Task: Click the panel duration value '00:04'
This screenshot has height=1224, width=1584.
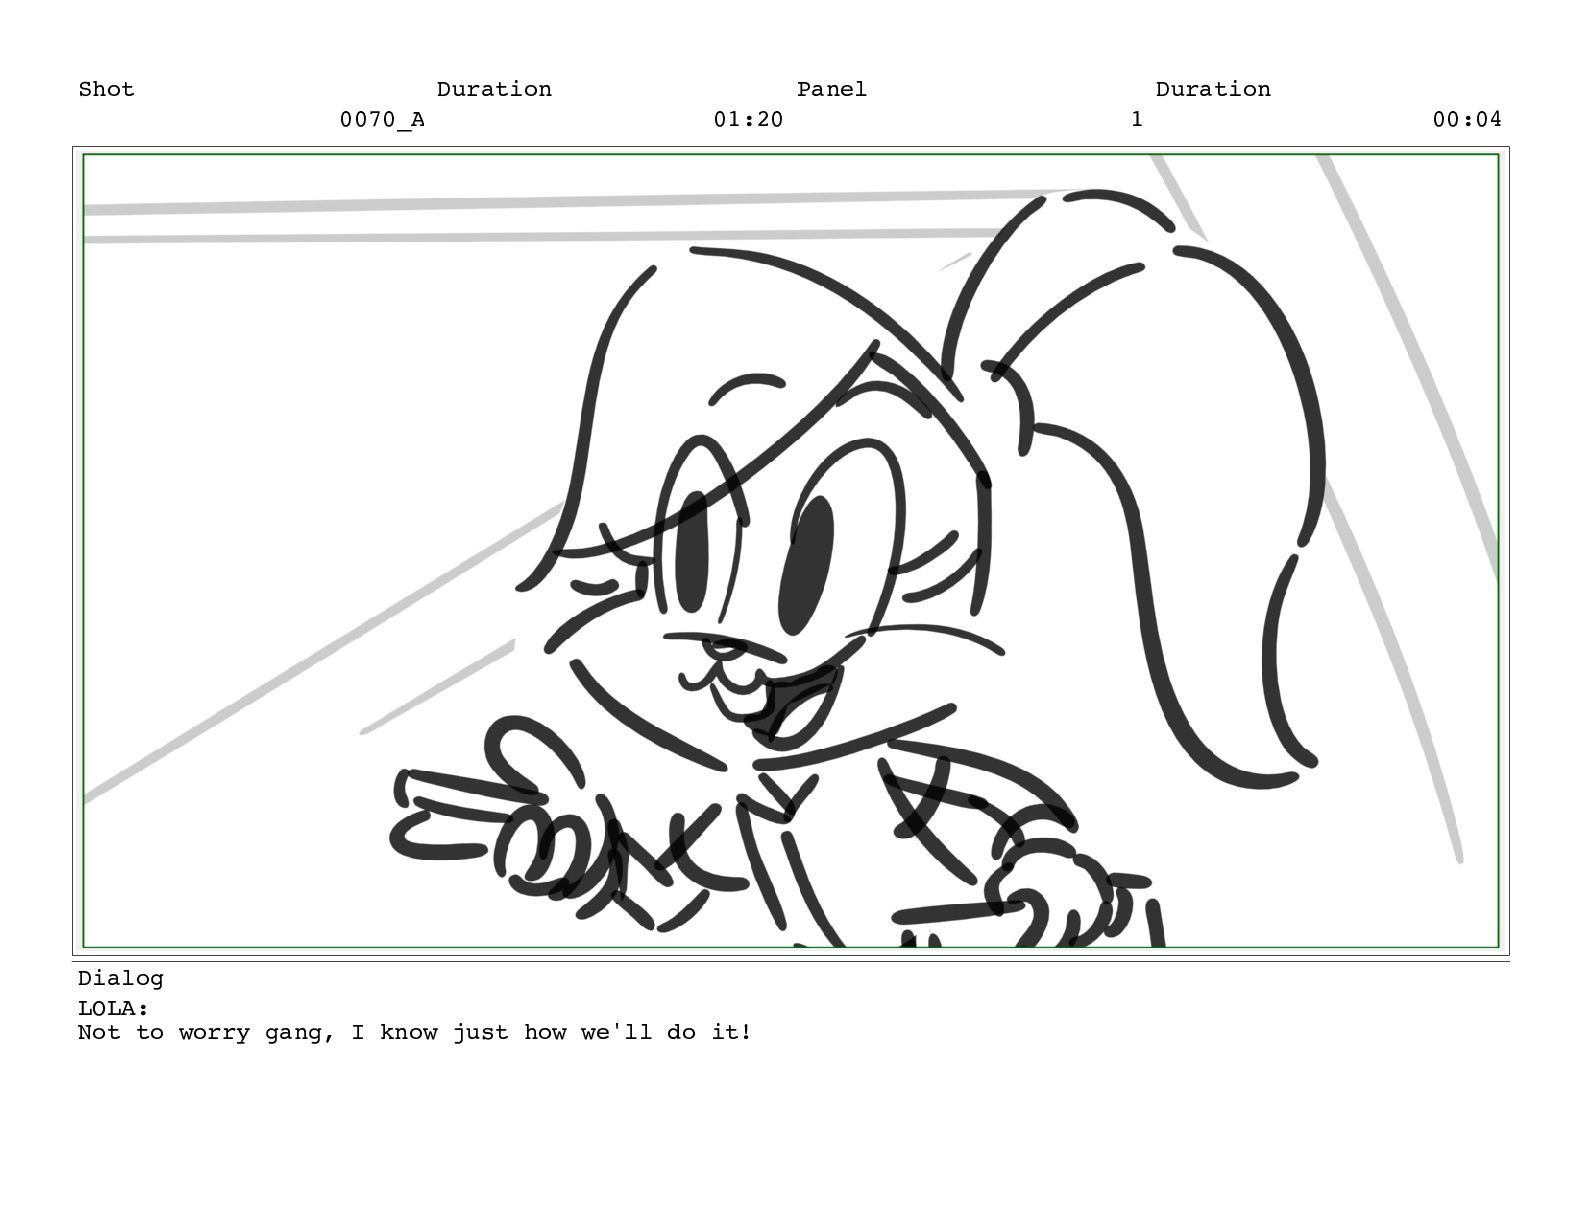Action: (1467, 120)
